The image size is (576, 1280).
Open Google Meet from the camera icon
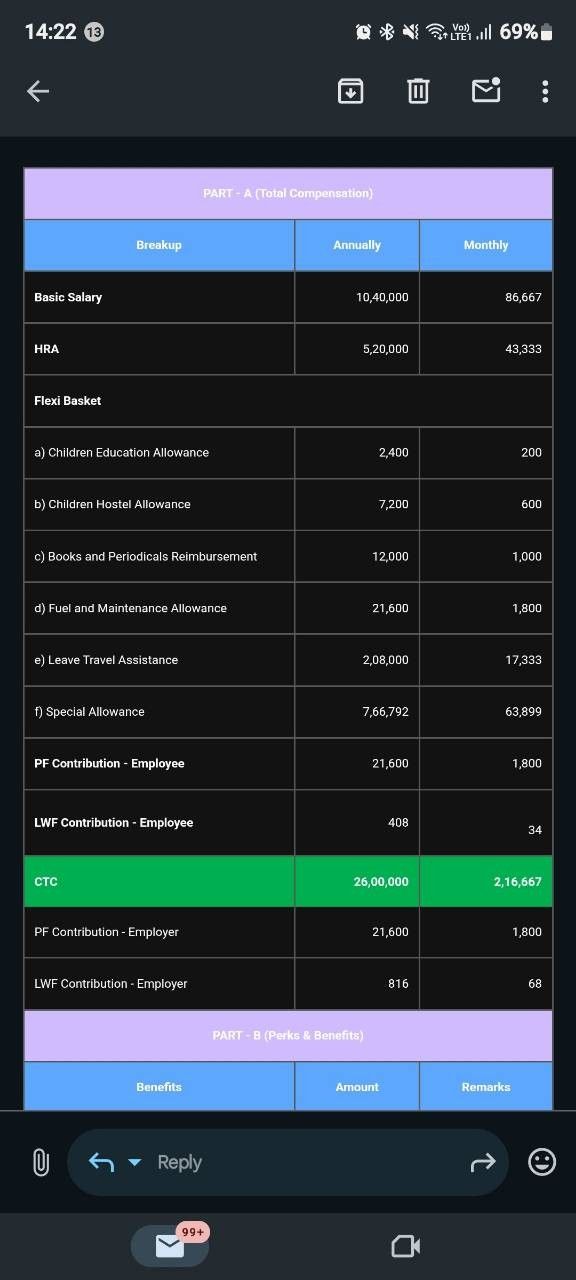tap(404, 1246)
